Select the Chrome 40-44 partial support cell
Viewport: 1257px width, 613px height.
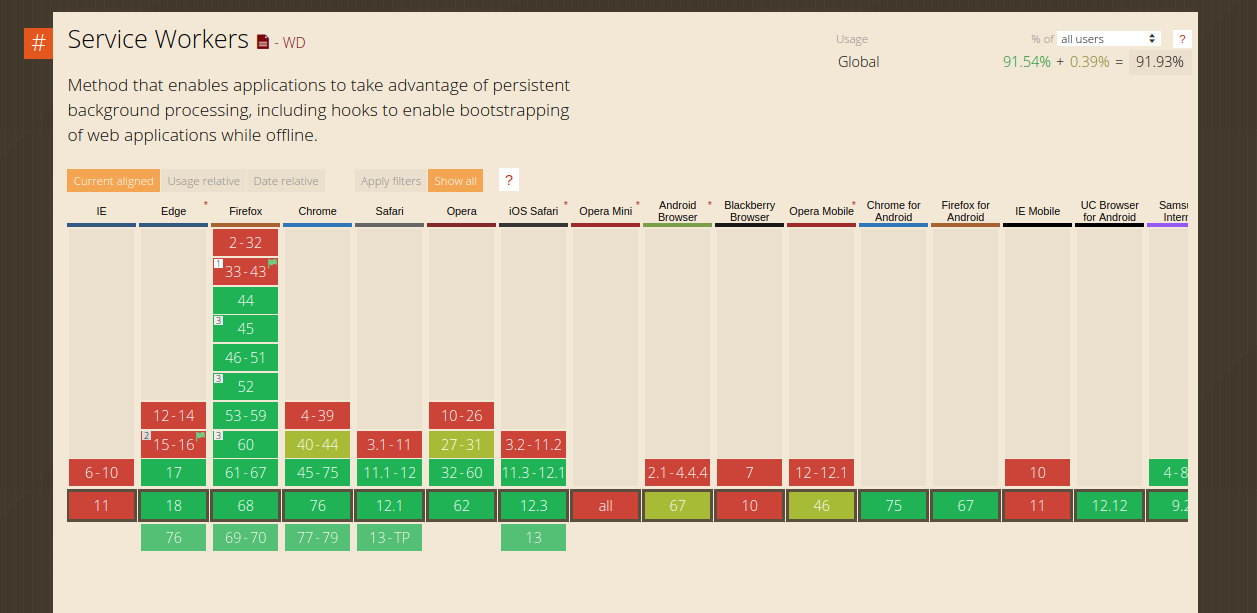tap(317, 444)
